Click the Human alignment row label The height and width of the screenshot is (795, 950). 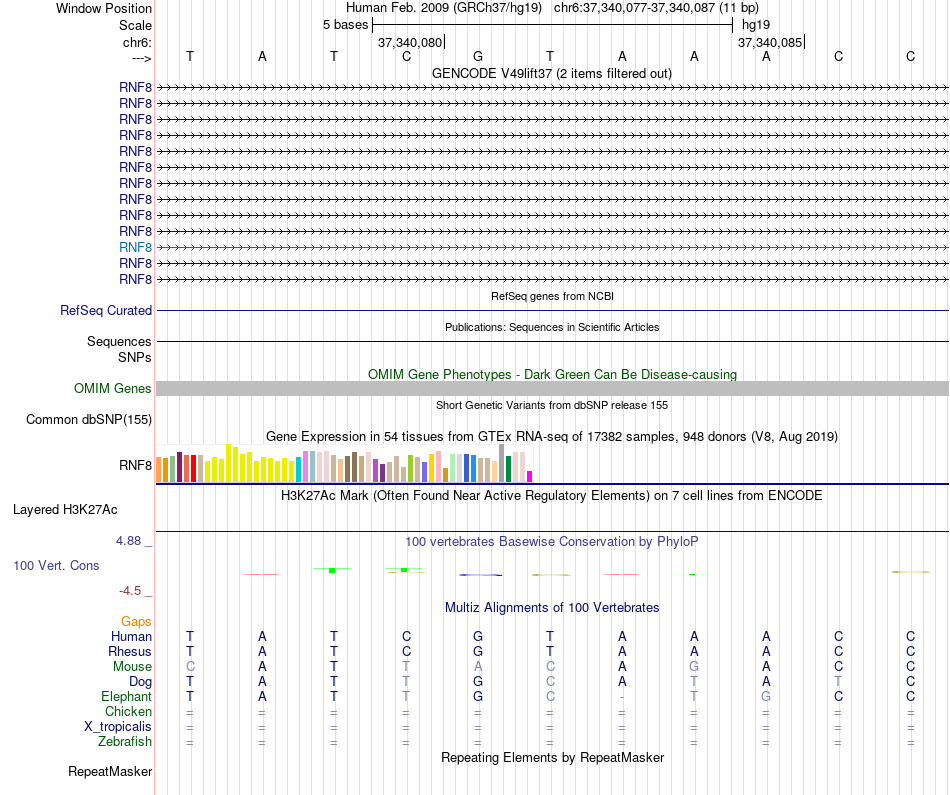pyautogui.click(x=131, y=636)
